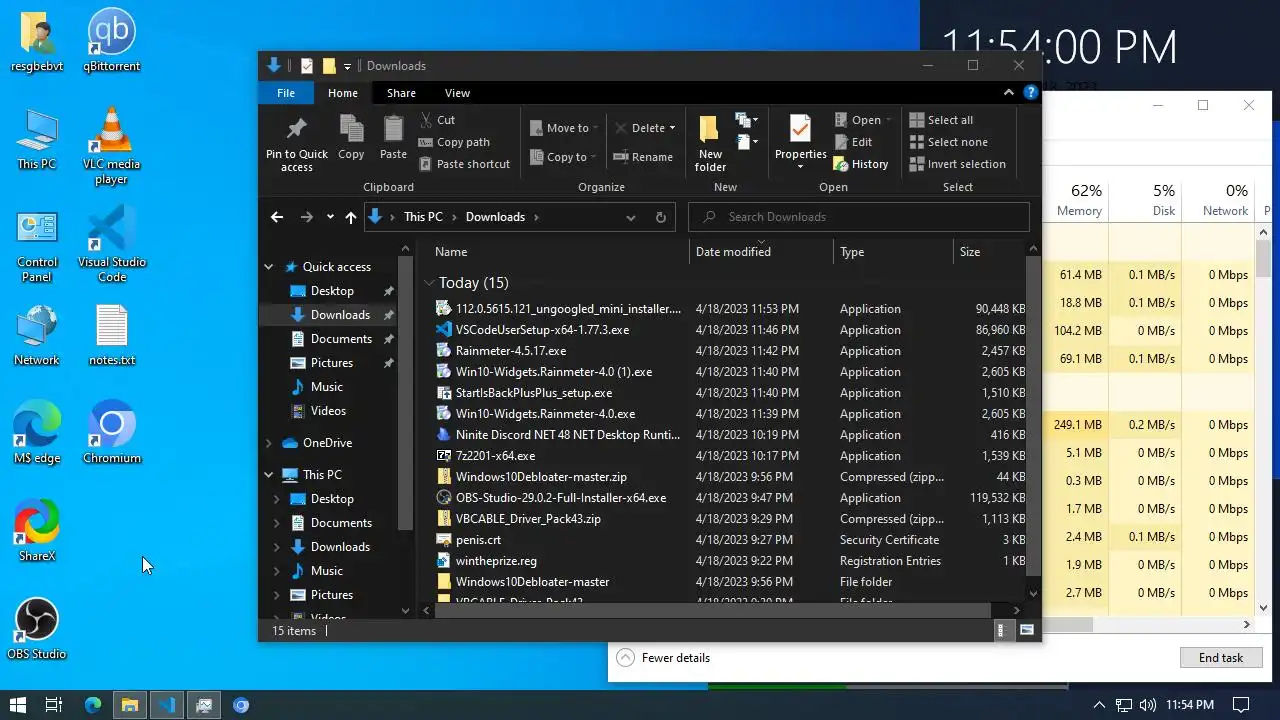1280x720 pixels.
Task: Select OBS Studio desktop shortcut
Action: point(36,629)
